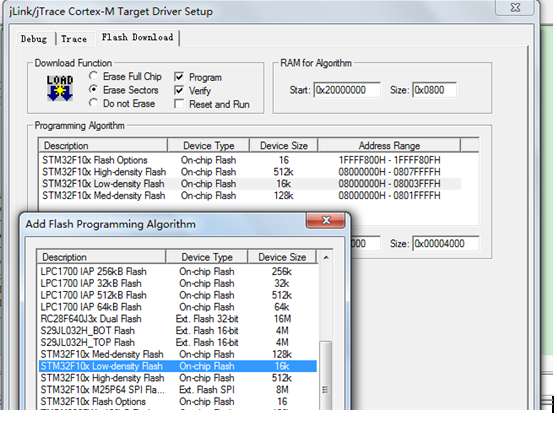Click address range 08000000H - 0801FFFFH
Viewport: 557px width, 421px height.
(389, 195)
